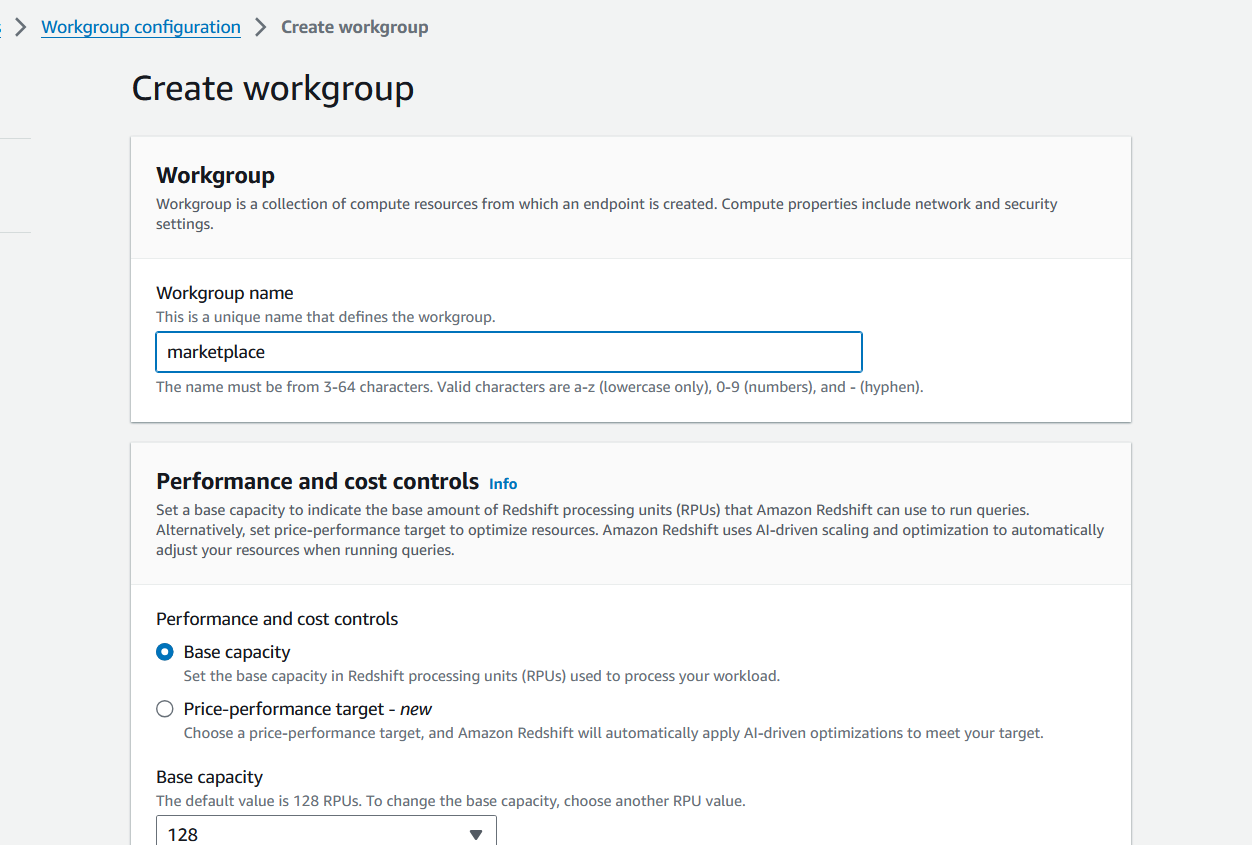Click the 'Price-performance target - new' option label
1252x845 pixels.
pos(307,709)
